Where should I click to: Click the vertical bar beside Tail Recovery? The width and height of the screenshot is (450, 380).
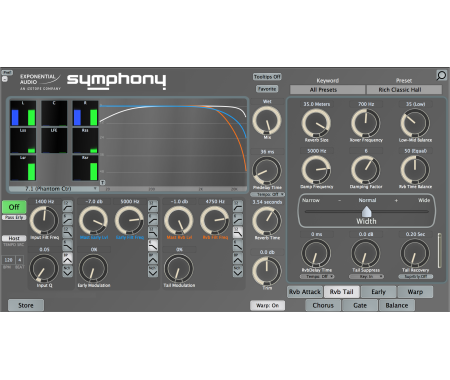[x=440, y=251]
